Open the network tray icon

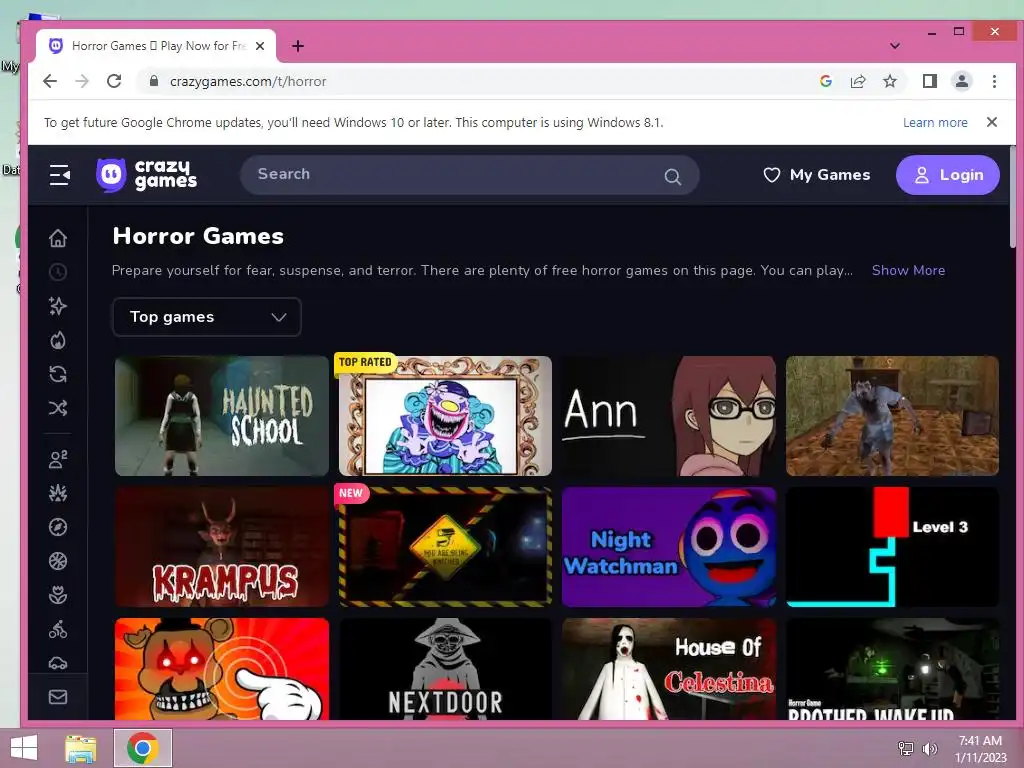pos(906,749)
